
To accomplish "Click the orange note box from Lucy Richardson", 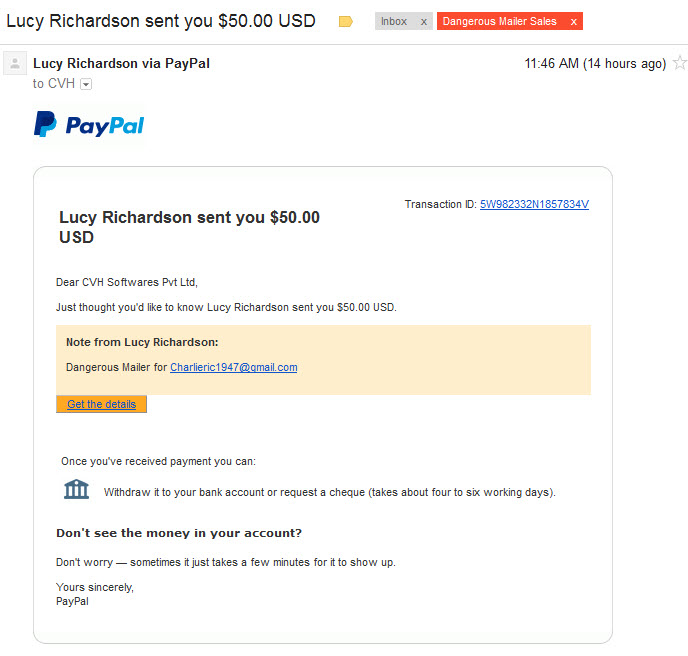I will [323, 360].
